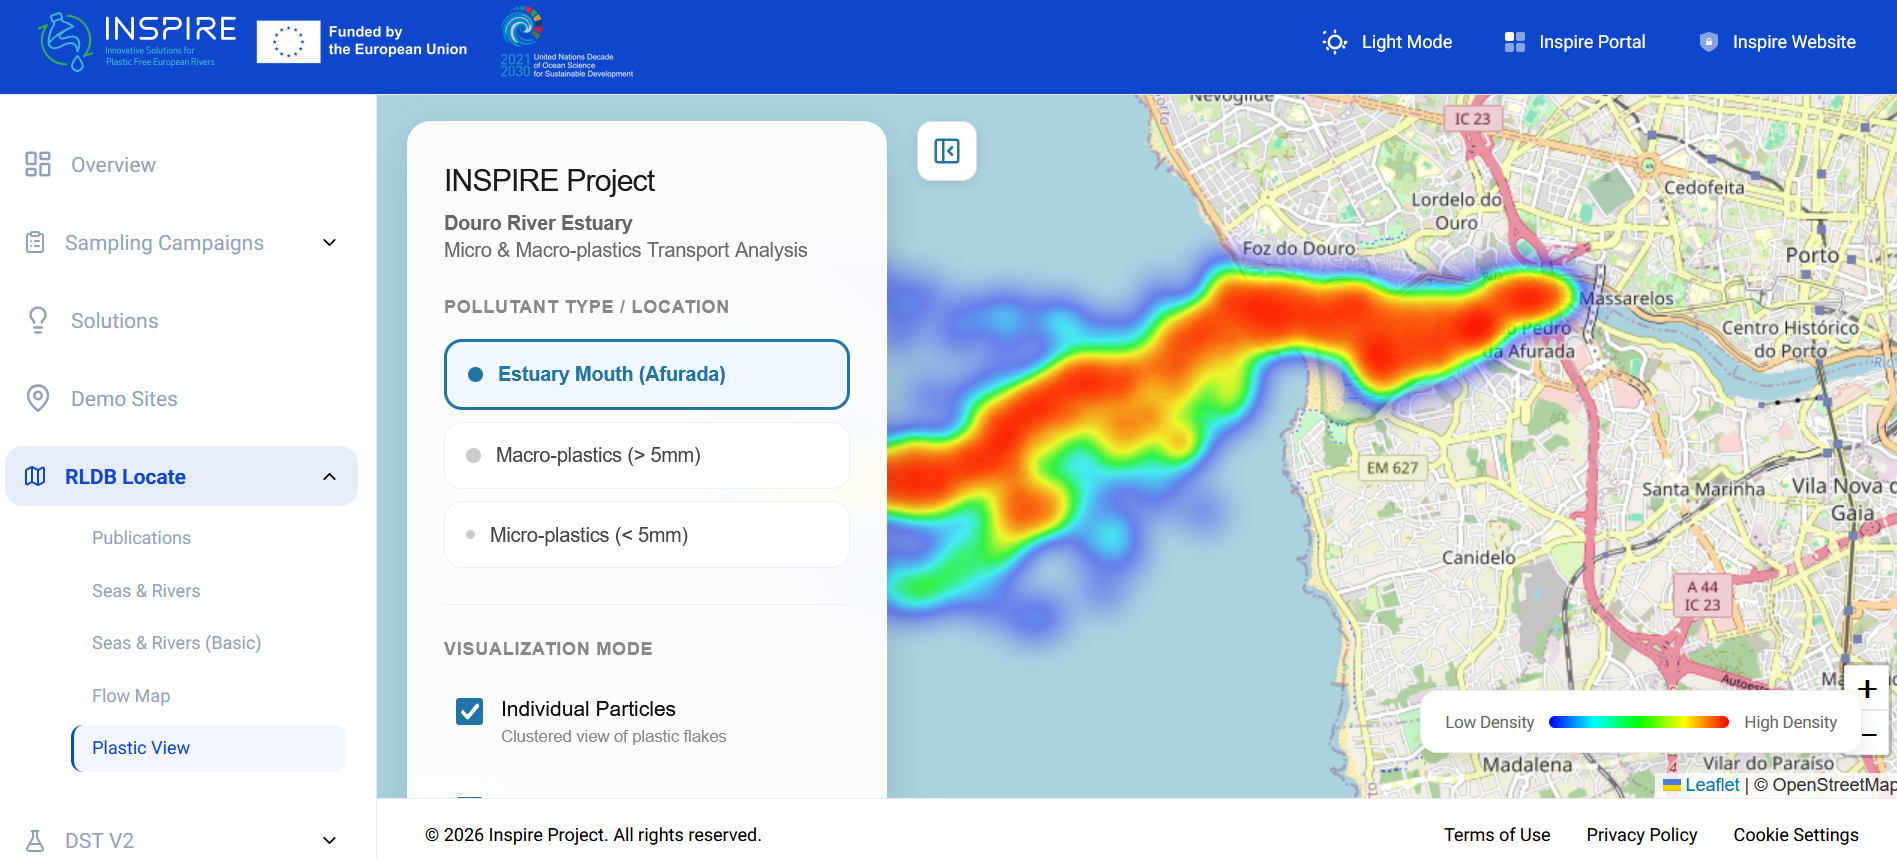Click the density gradient color bar

[x=1639, y=722]
